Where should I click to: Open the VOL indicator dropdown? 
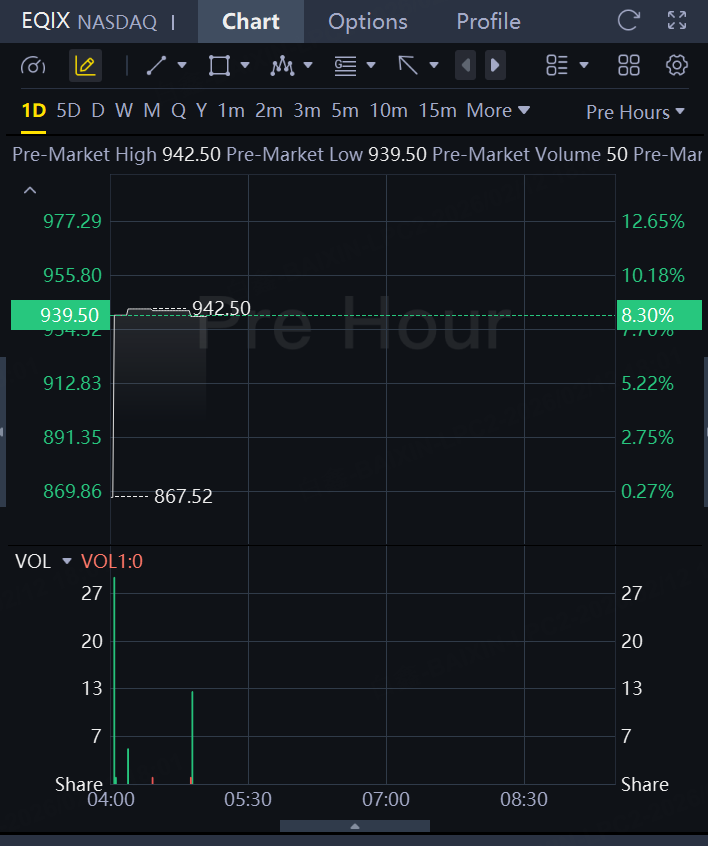coord(67,561)
